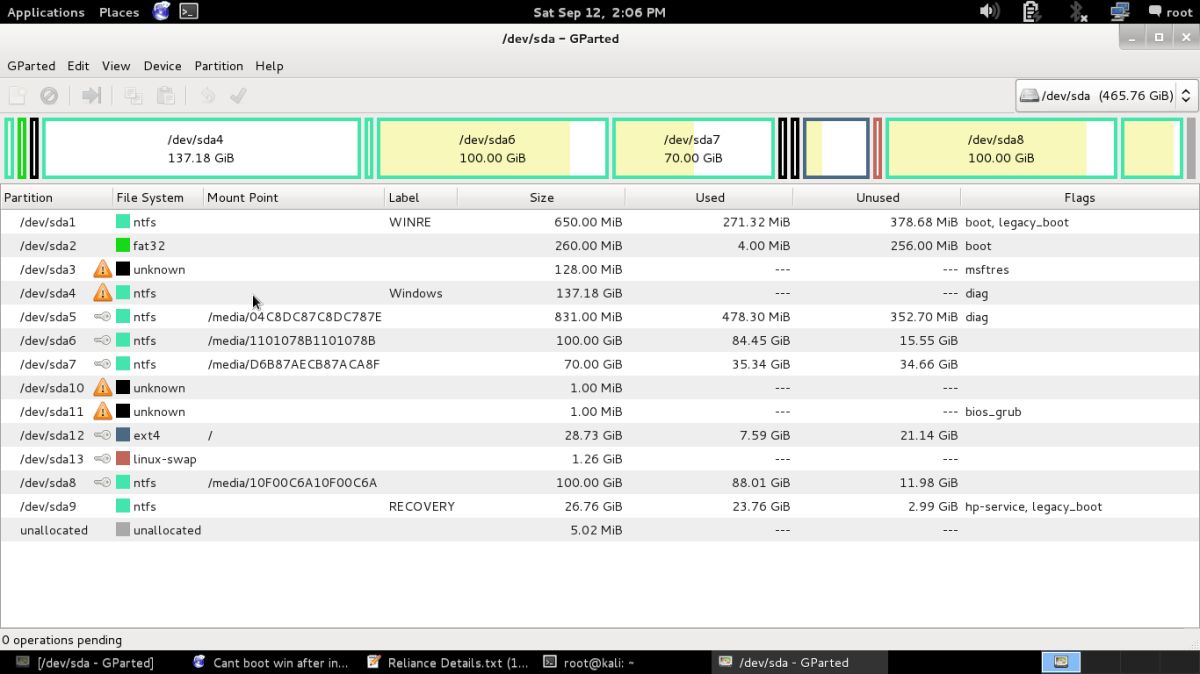Image resolution: width=1200 pixels, height=674 pixels.
Task: Open the GParted menu
Action: (31, 66)
